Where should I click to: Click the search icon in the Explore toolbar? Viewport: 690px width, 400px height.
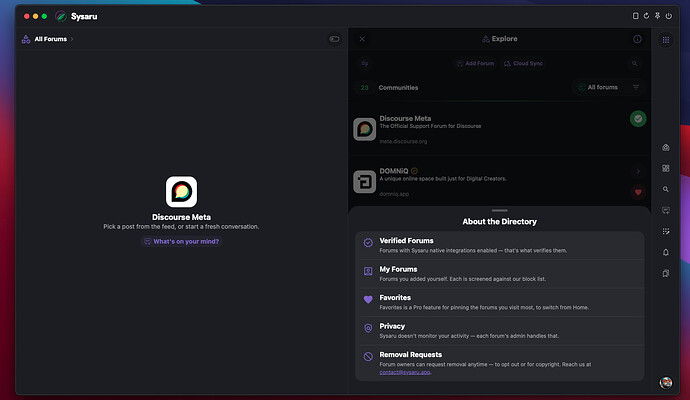coord(635,63)
